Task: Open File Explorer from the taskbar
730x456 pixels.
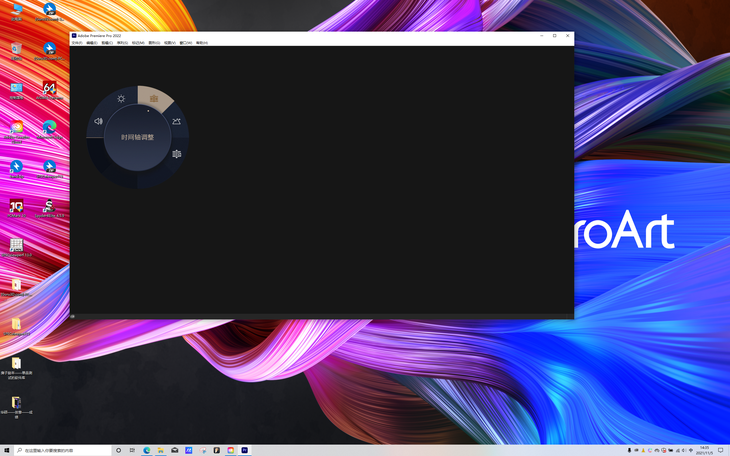Action: [x=161, y=450]
